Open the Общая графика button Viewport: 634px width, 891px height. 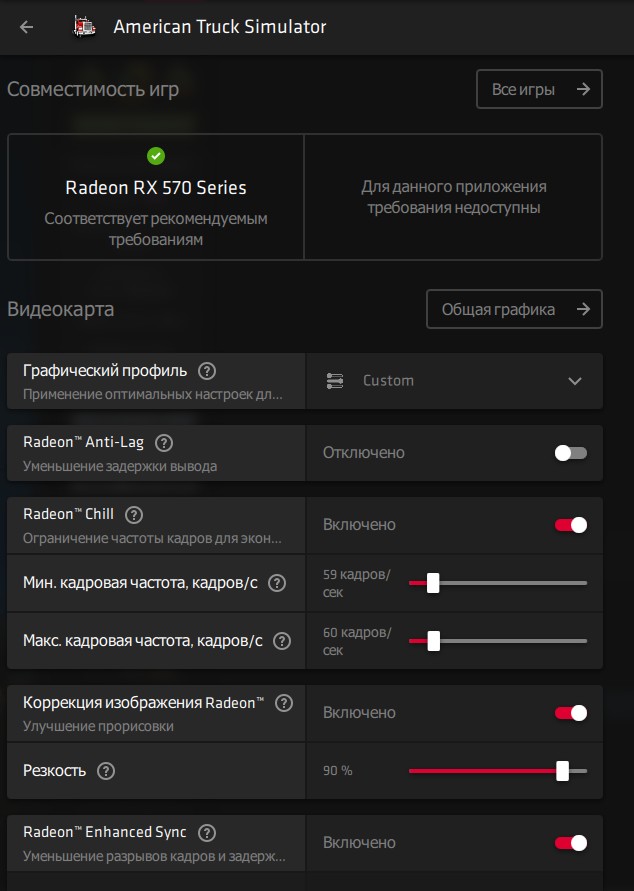coord(514,309)
